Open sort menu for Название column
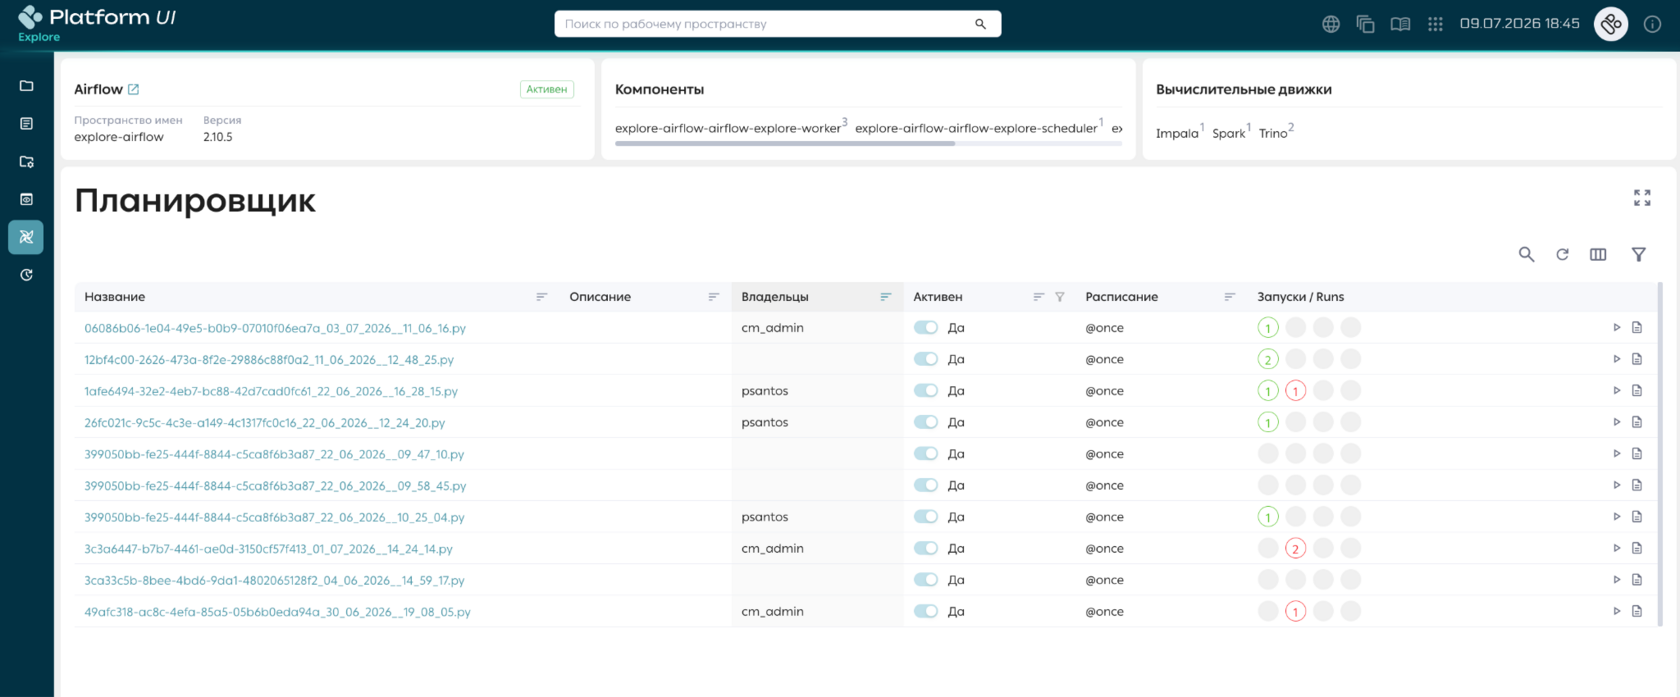This screenshot has height=697, width=1680. point(541,297)
